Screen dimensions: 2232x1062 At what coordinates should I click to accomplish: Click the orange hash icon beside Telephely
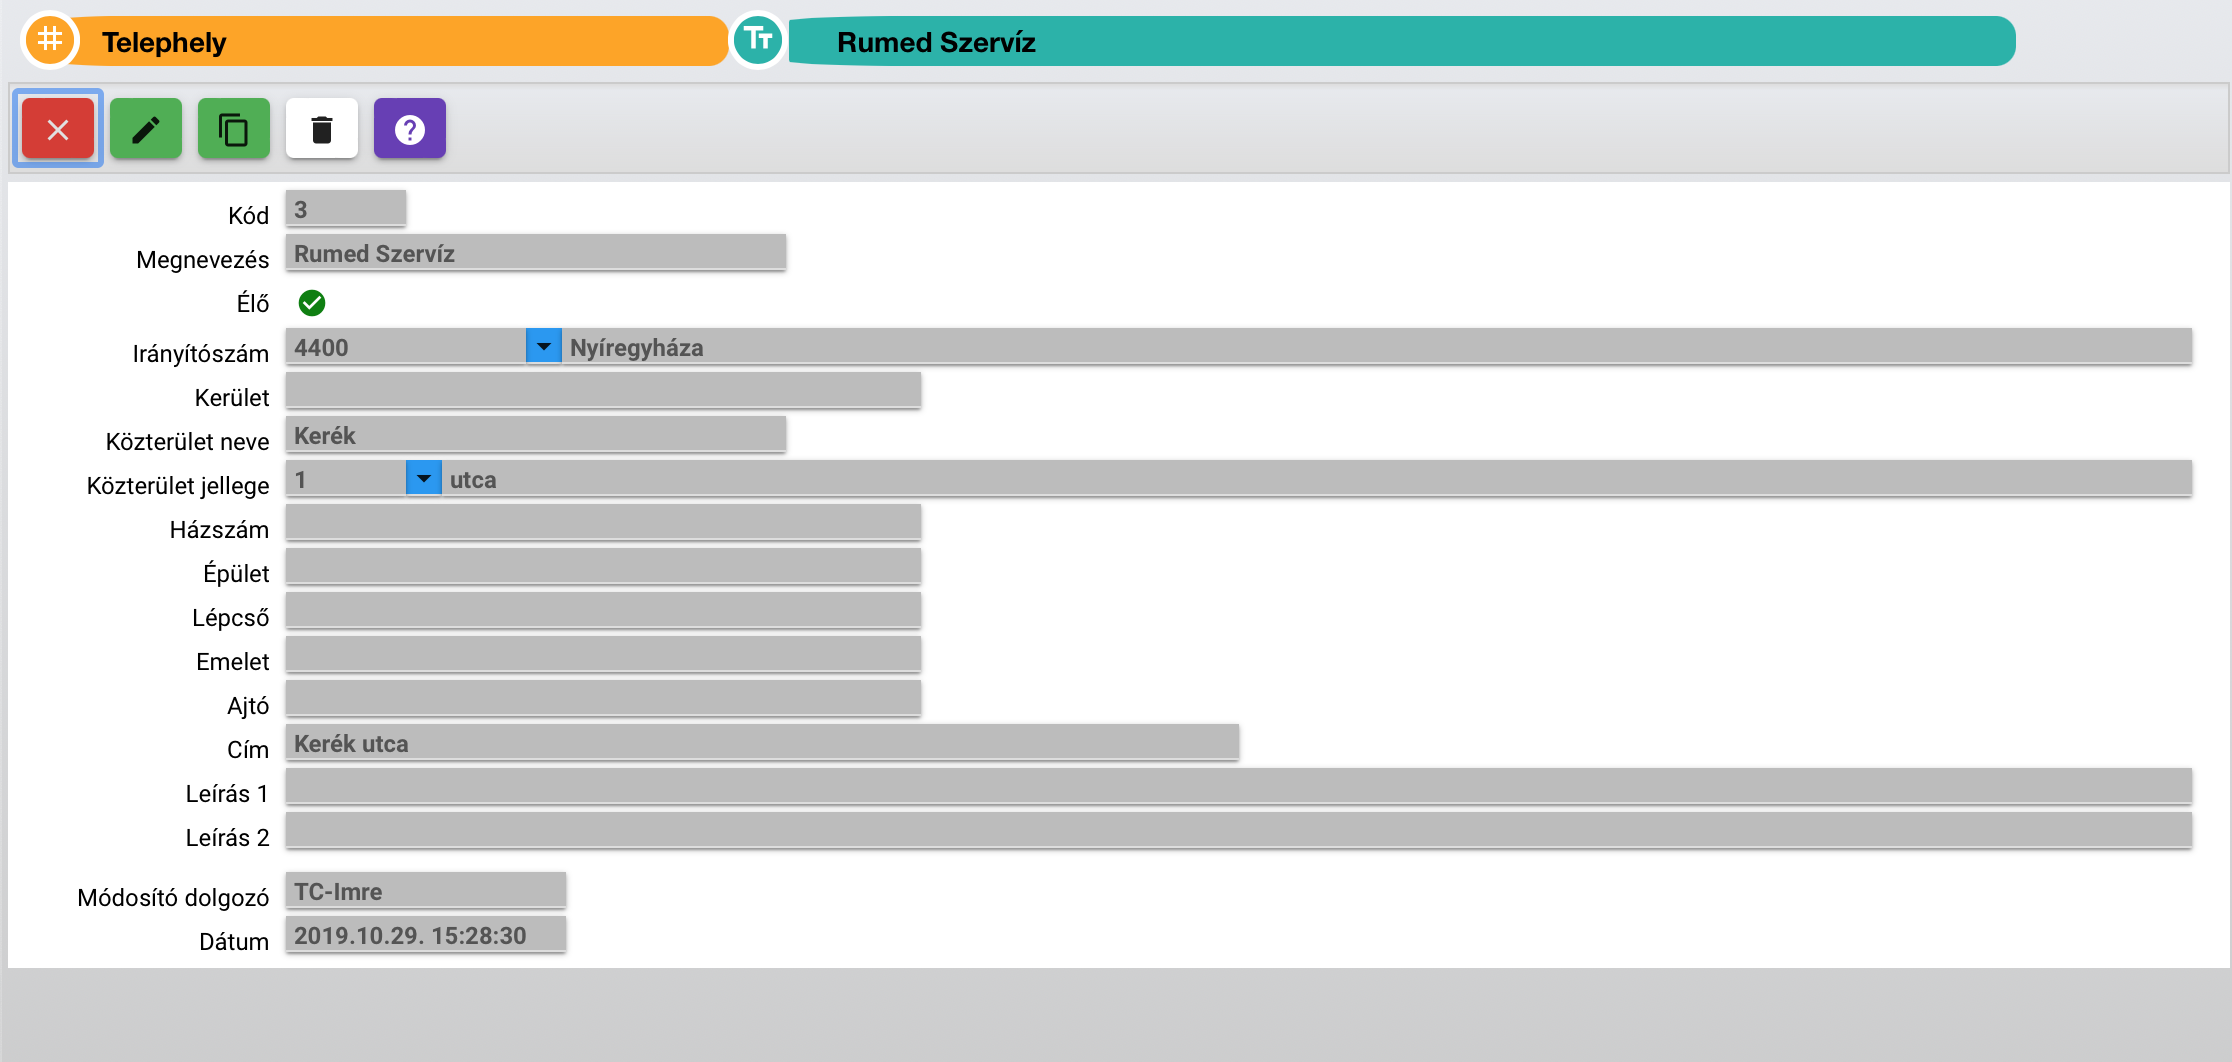point(50,40)
